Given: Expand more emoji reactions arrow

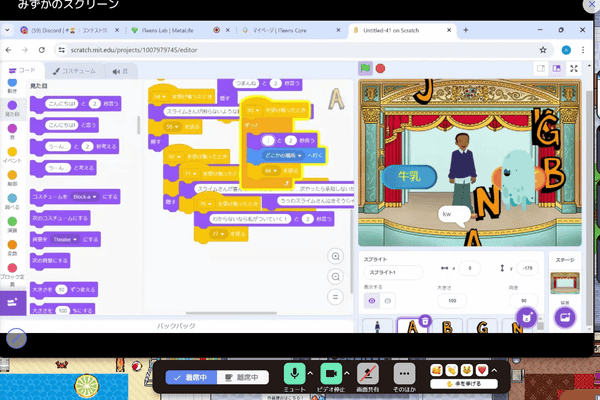Looking at the screenshot, I should pyautogui.click(x=494, y=370).
